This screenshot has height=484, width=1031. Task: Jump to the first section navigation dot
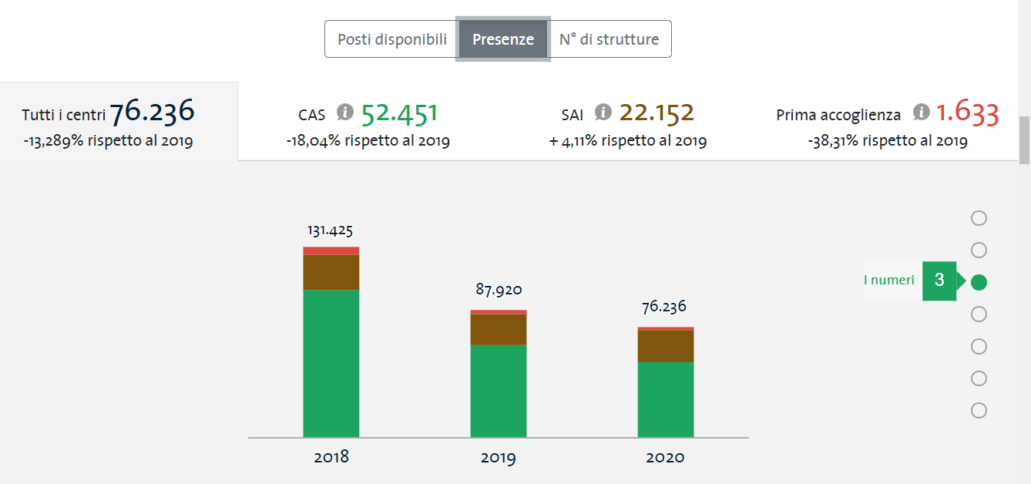[979, 218]
